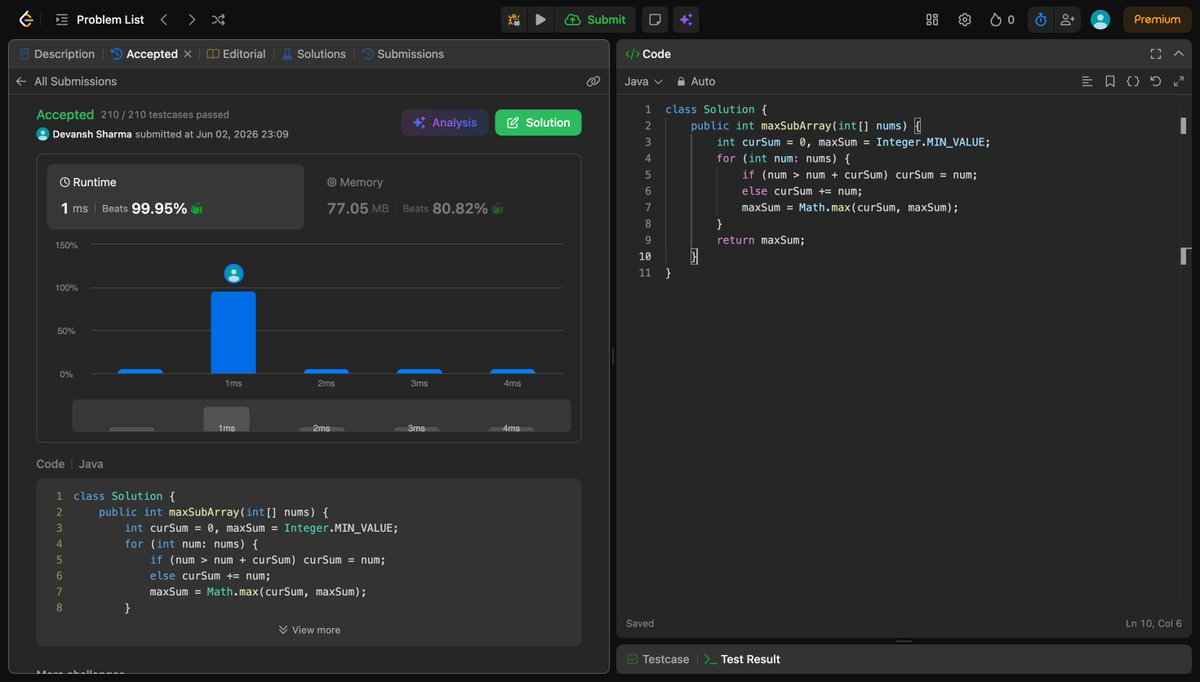The image size is (1200, 682).
Task: Click the format code lines icon
Action: pos(1087,81)
